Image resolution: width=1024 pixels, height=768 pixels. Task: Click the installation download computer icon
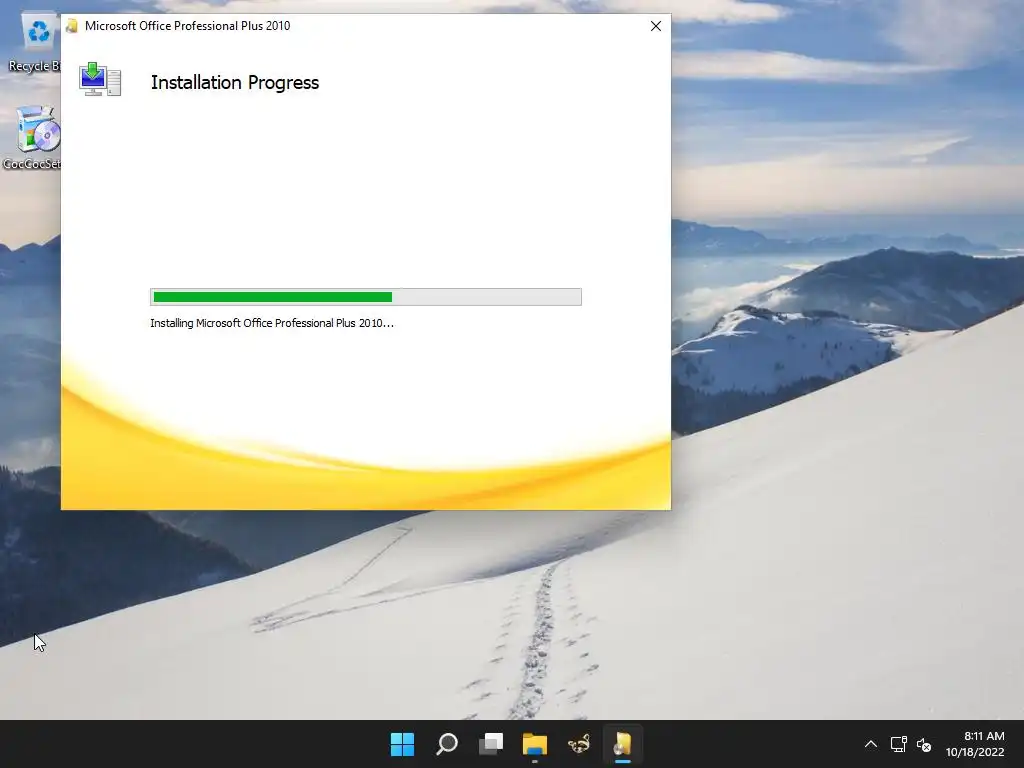click(100, 80)
